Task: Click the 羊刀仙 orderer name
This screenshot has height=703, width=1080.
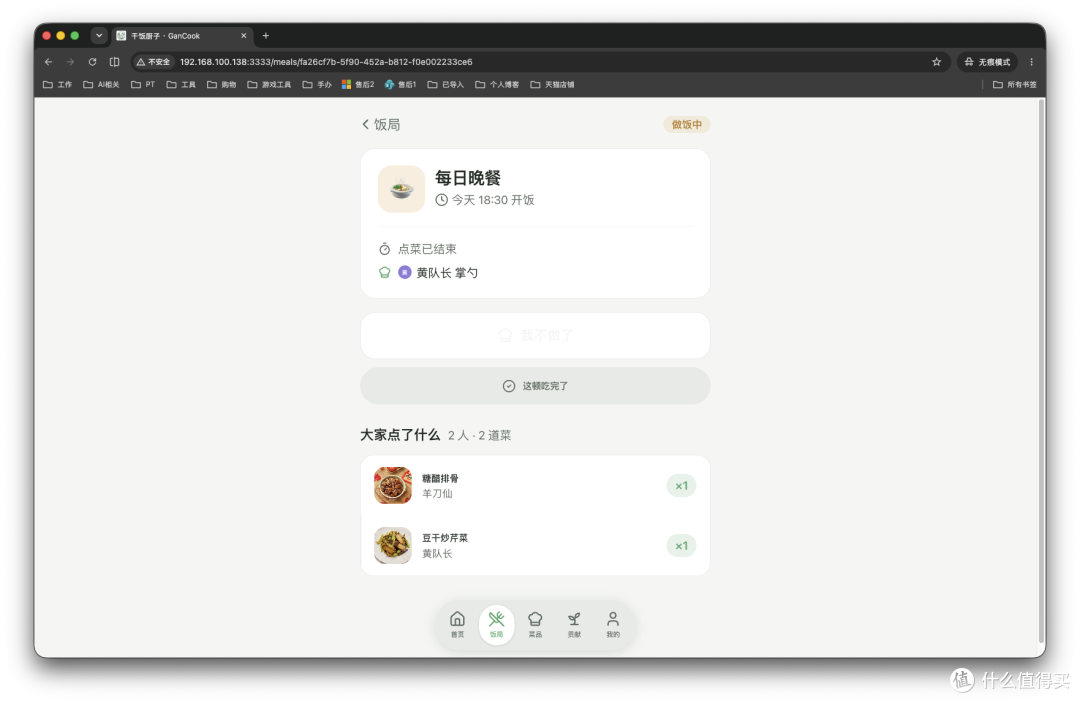Action: coord(437,493)
